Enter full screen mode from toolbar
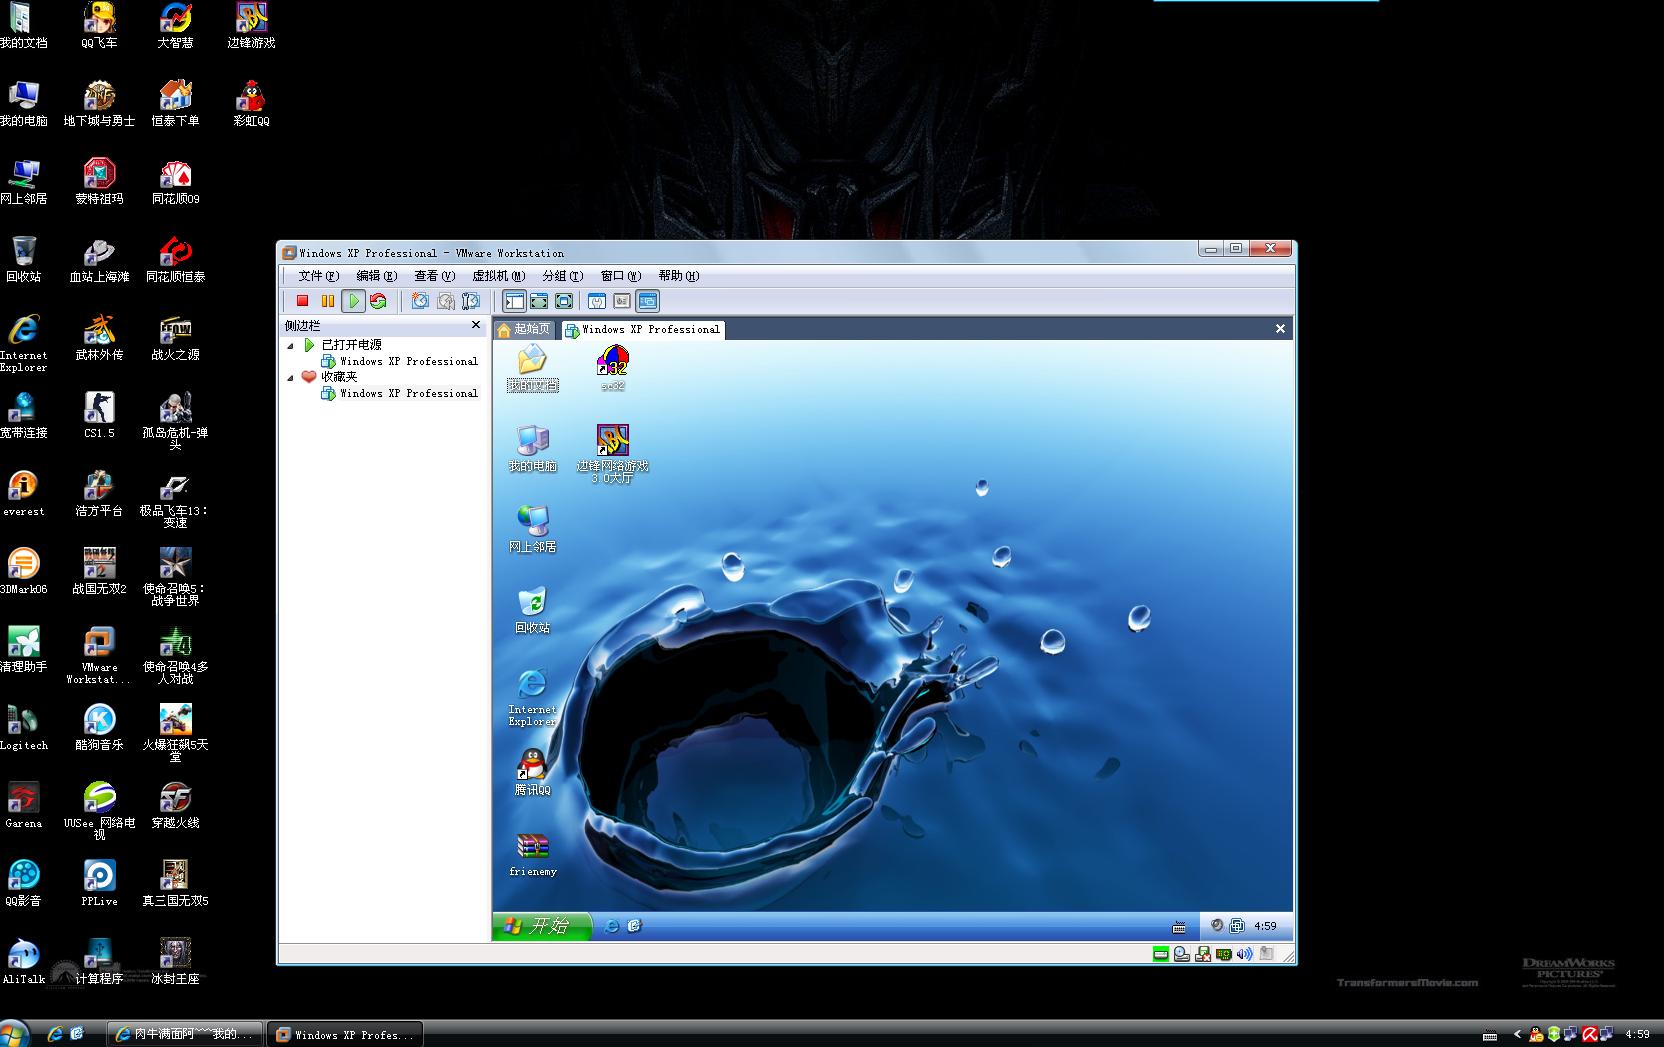 [x=564, y=301]
